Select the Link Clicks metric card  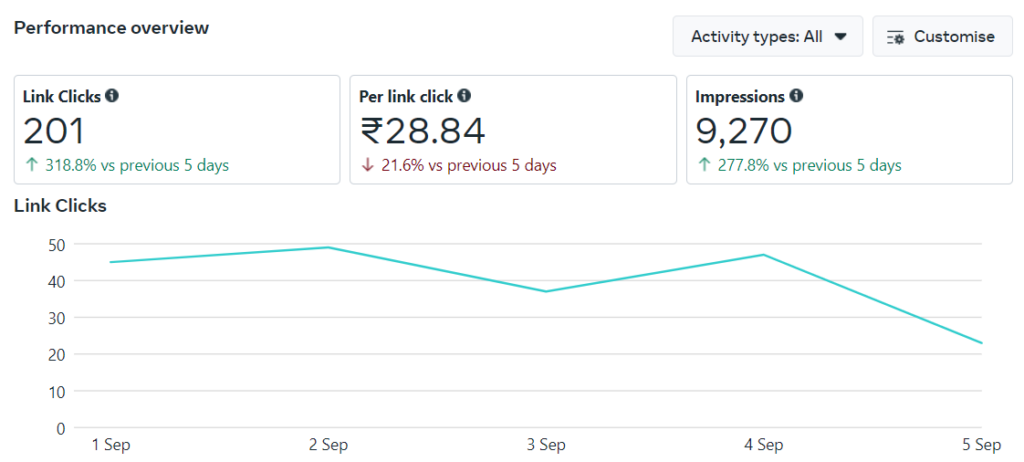tap(177, 129)
